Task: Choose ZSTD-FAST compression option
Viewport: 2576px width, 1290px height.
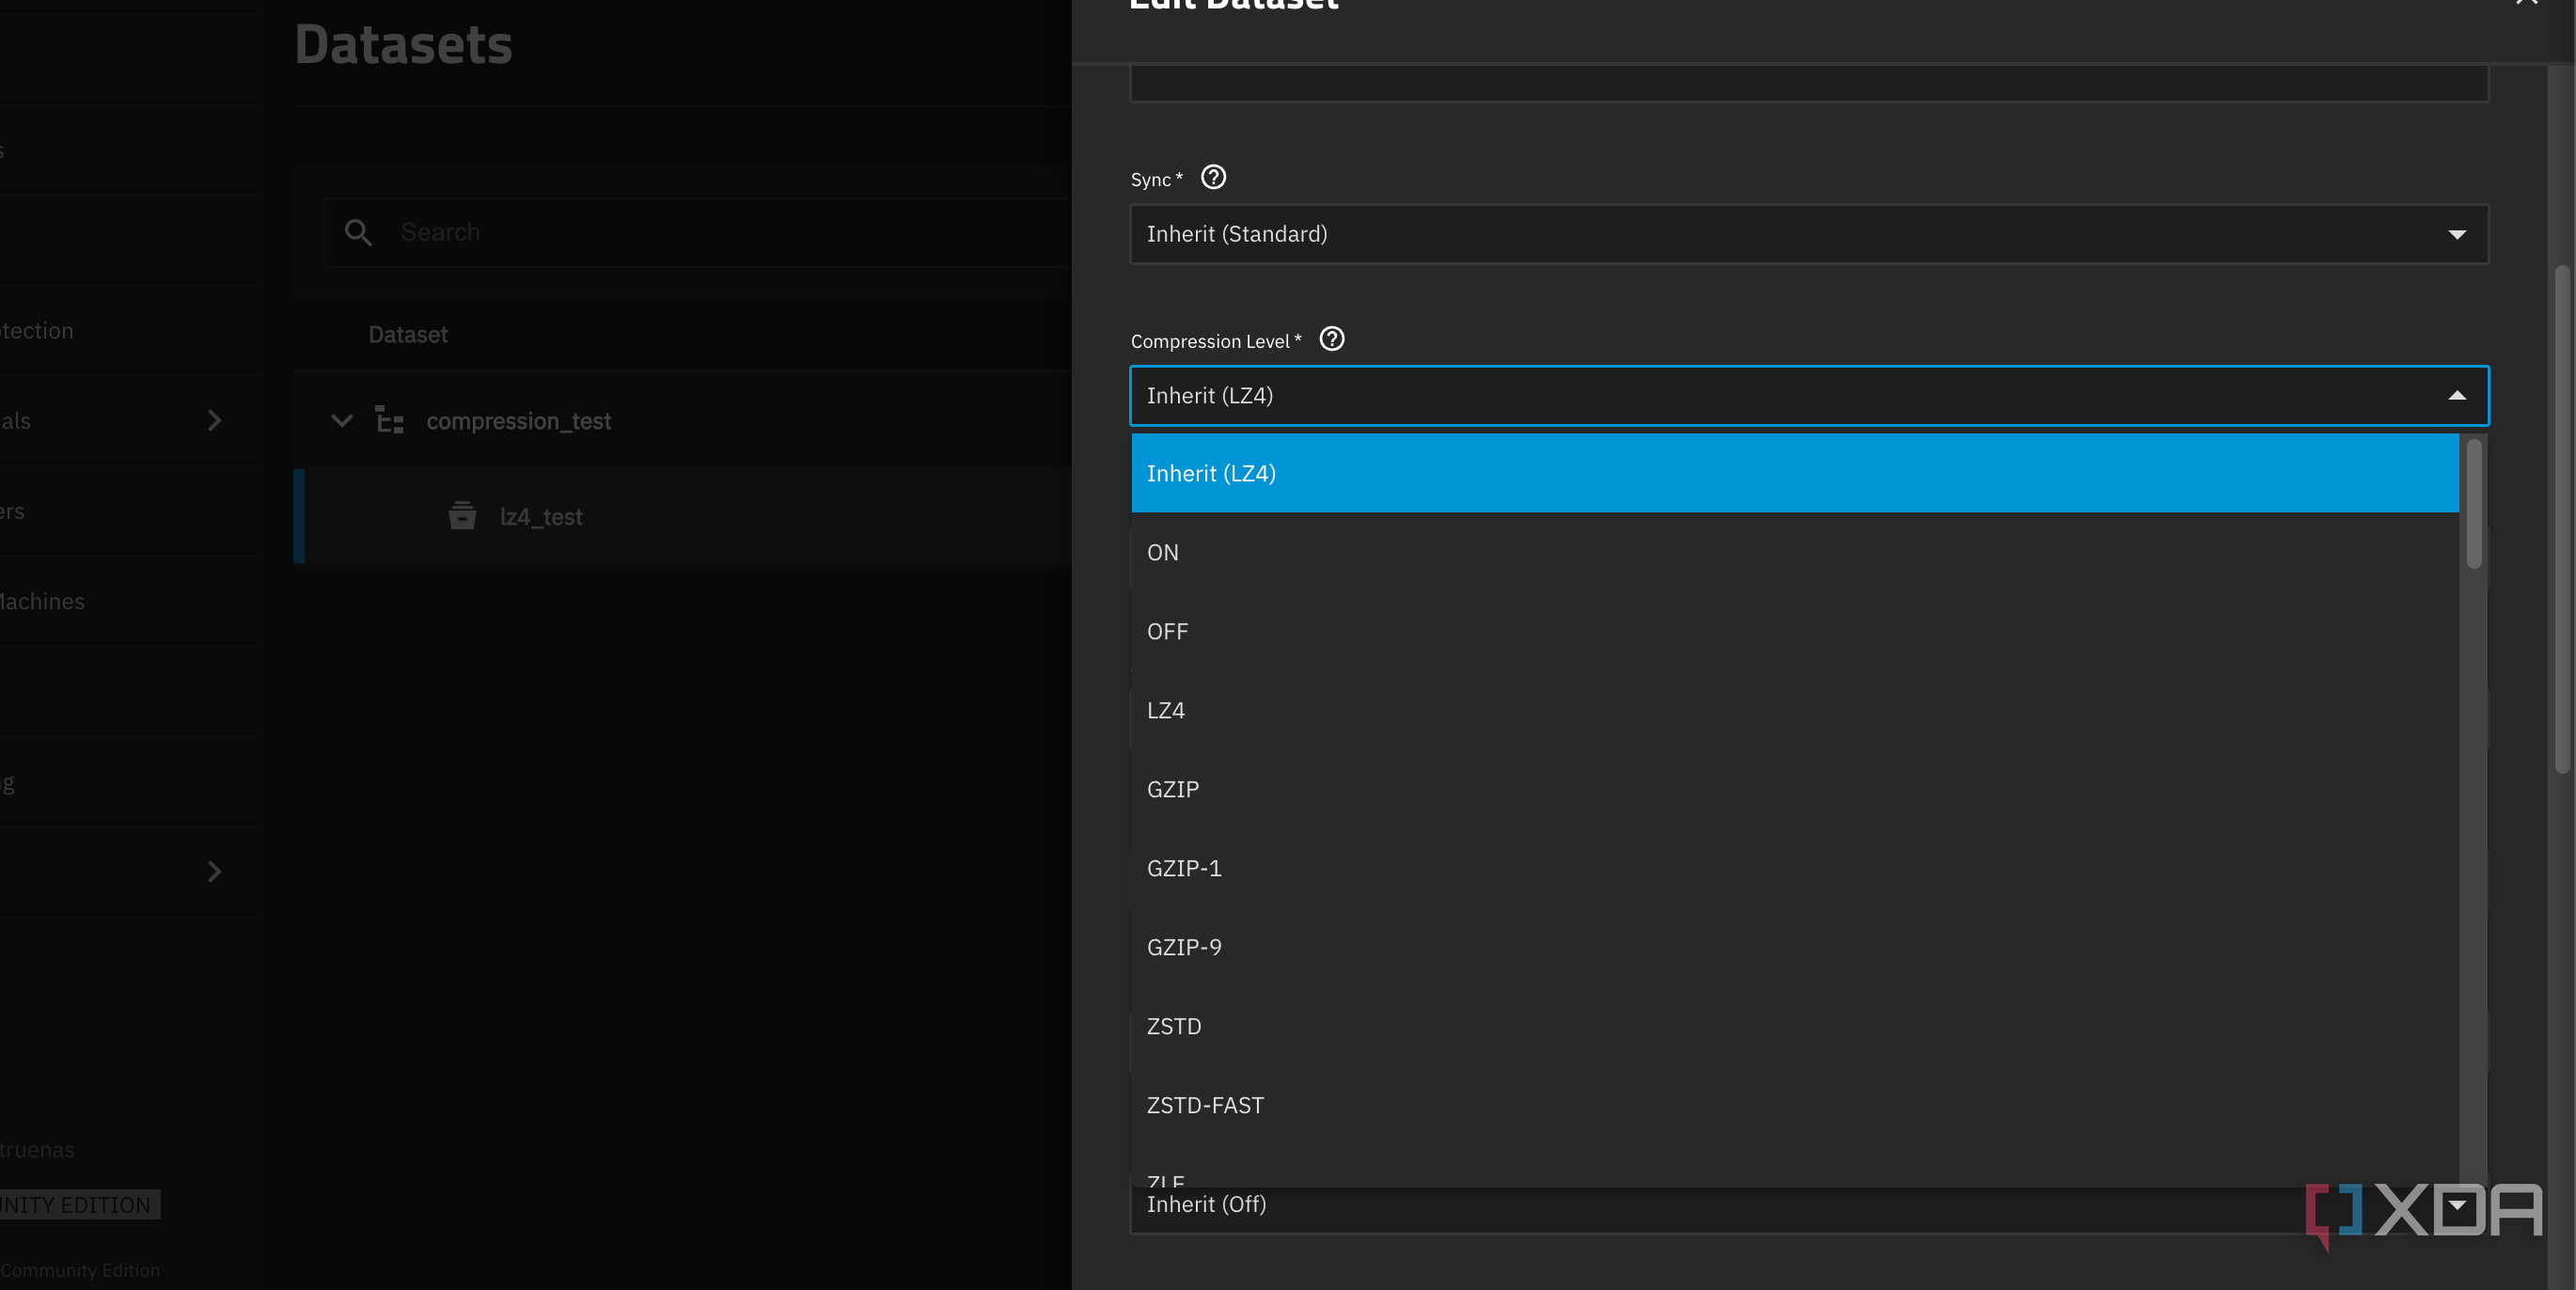Action: coord(1795,1105)
